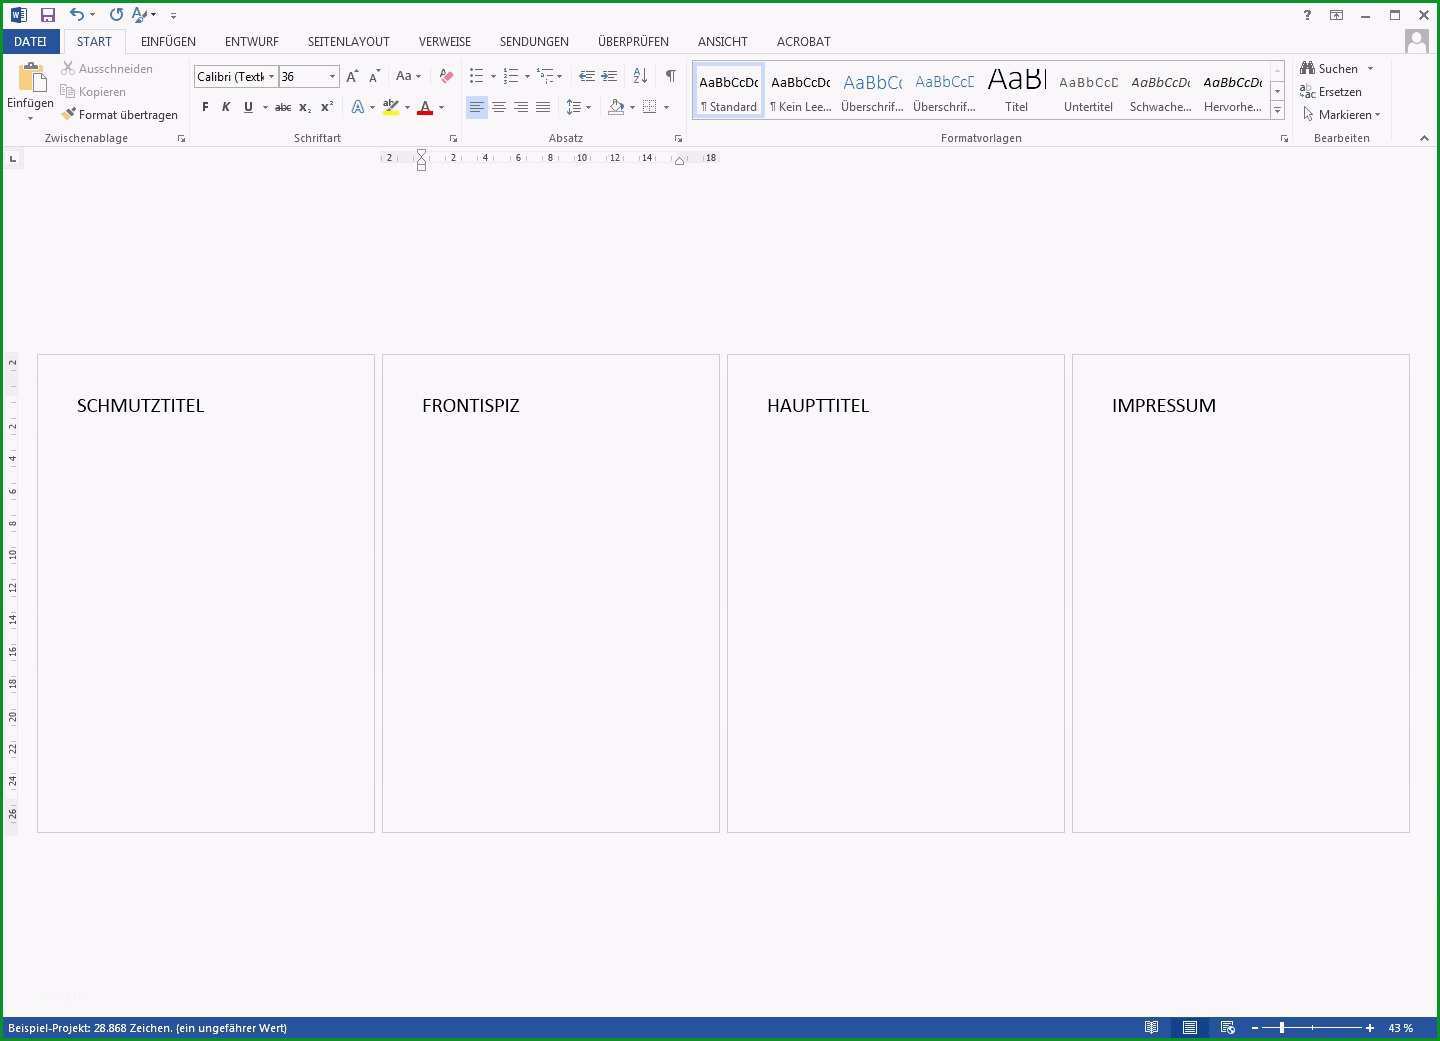Viewport: 1440px width, 1041px height.
Task: Collapse the ribbon with chevron arrow
Action: pyautogui.click(x=1424, y=138)
